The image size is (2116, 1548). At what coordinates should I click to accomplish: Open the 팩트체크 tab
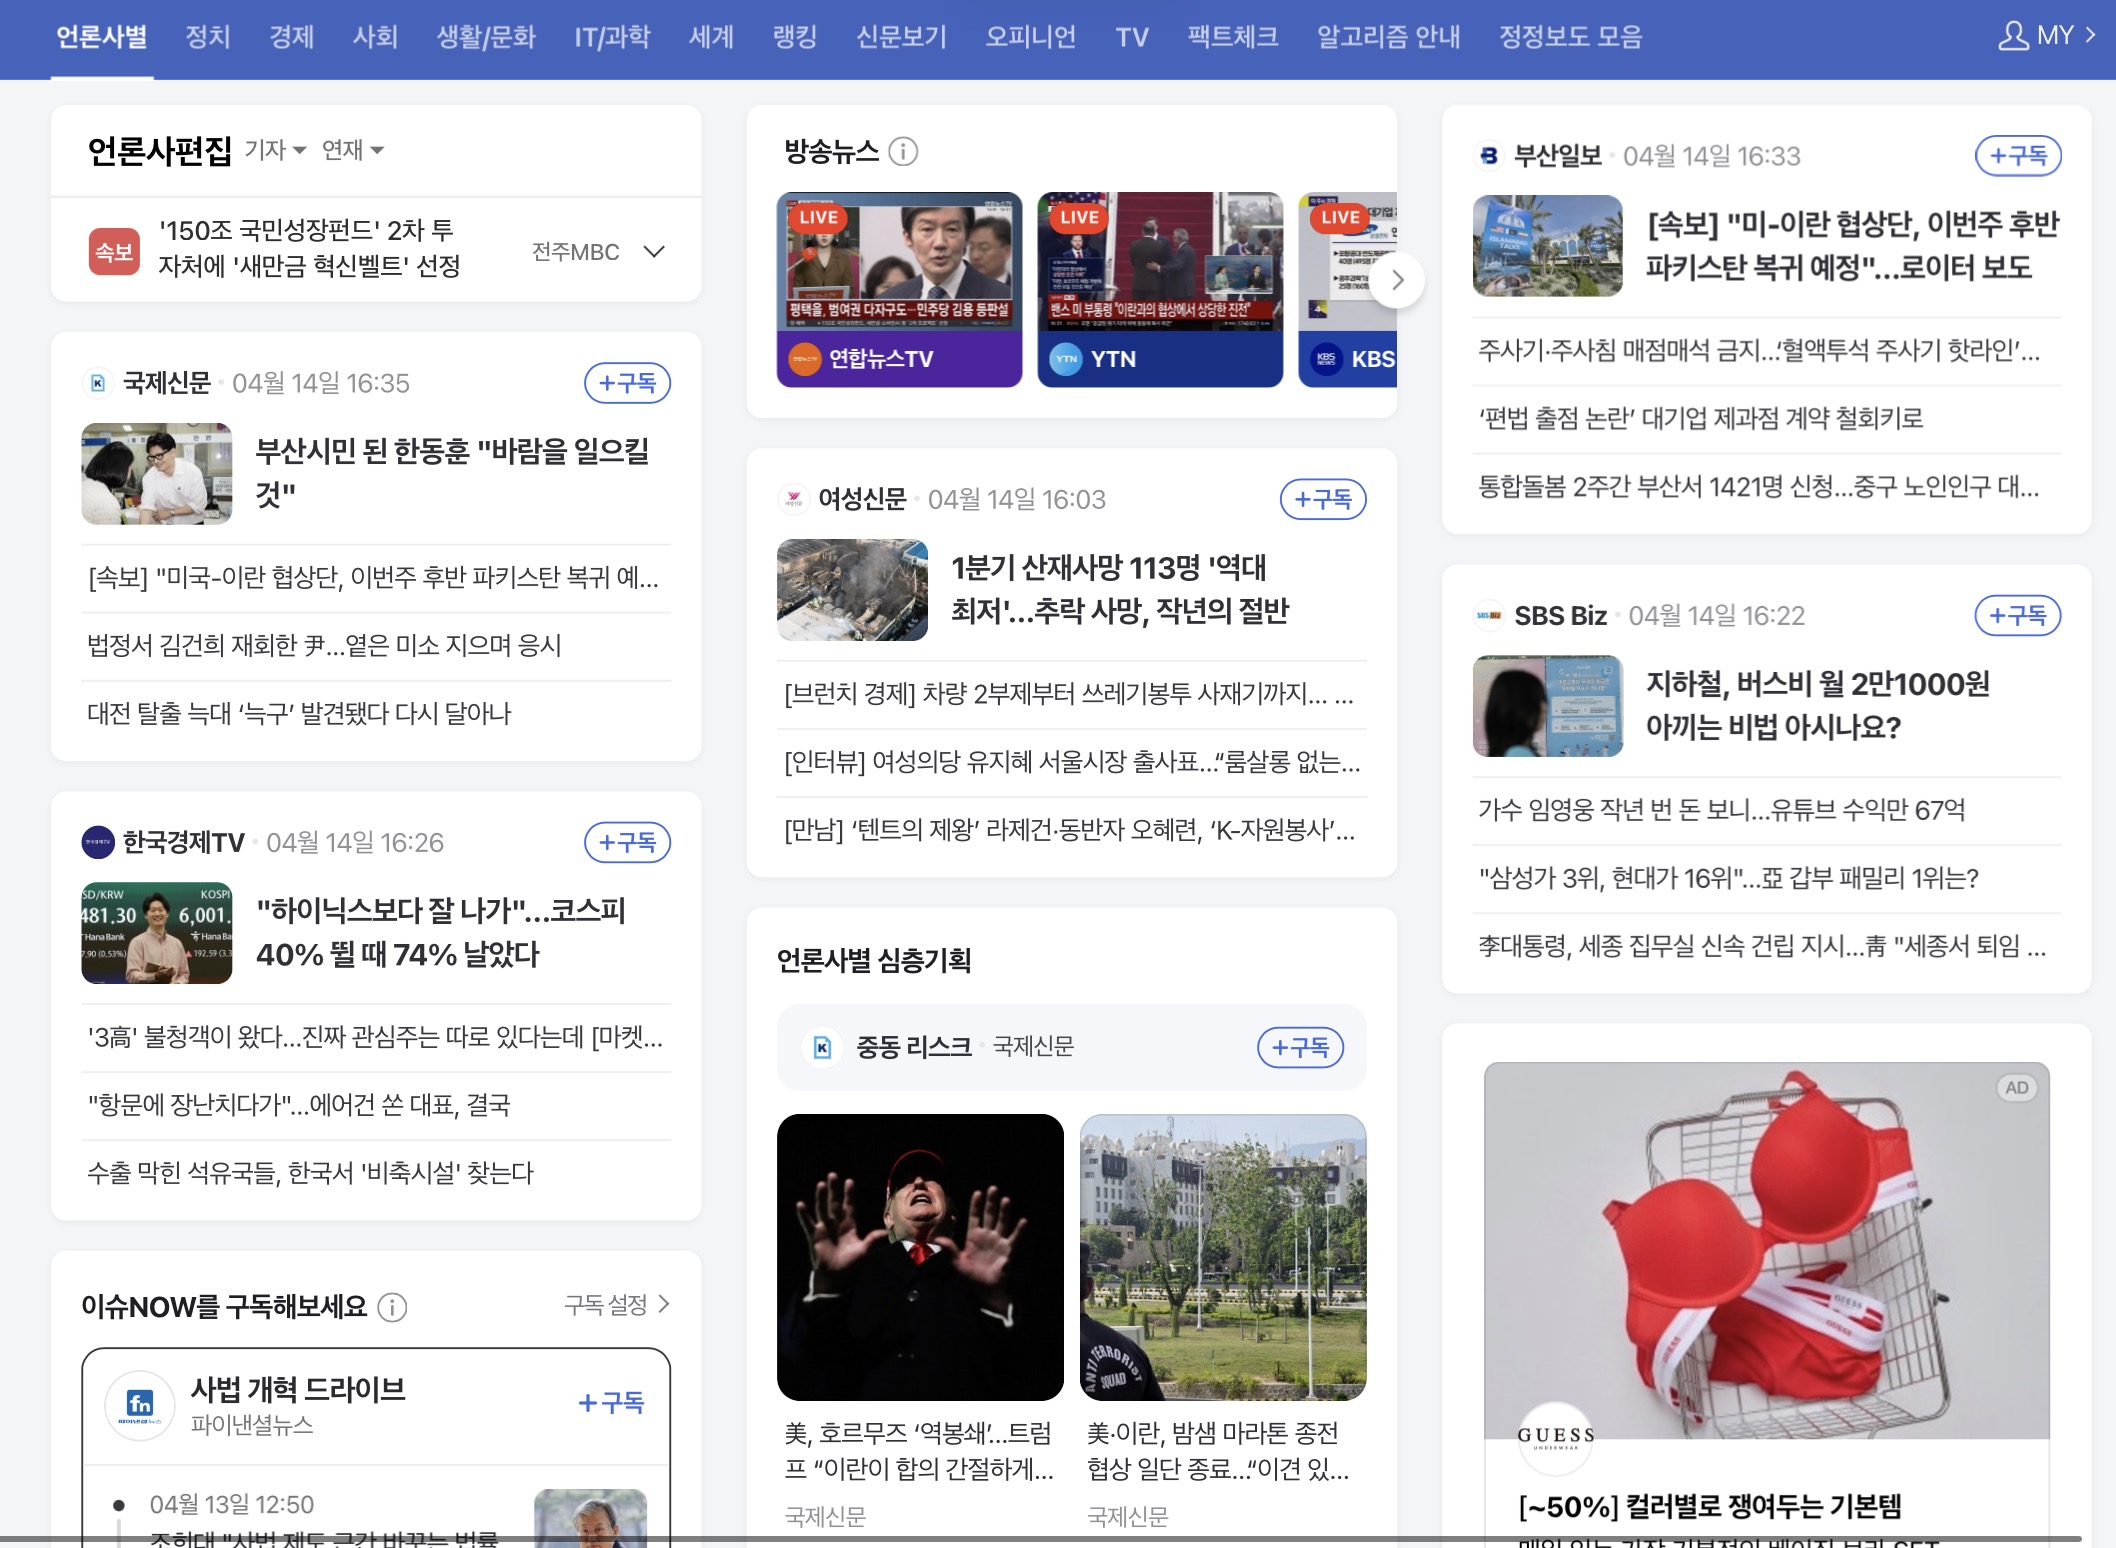1232,37
